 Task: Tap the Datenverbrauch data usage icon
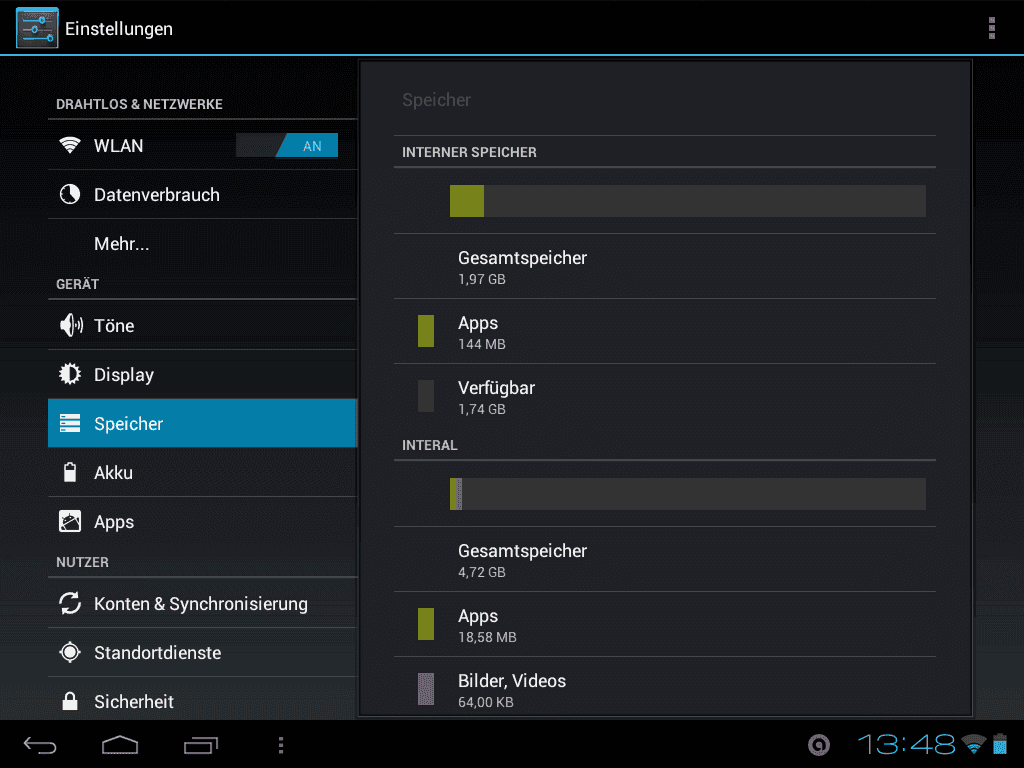pyautogui.click(x=70, y=194)
